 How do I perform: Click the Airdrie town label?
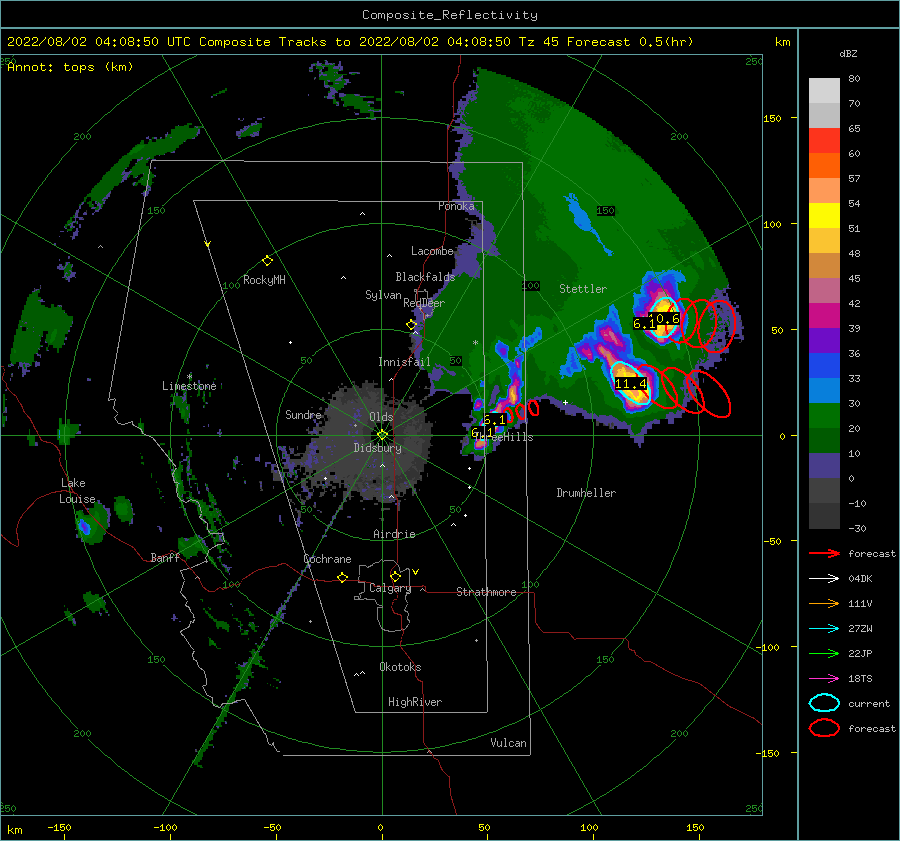click(394, 534)
